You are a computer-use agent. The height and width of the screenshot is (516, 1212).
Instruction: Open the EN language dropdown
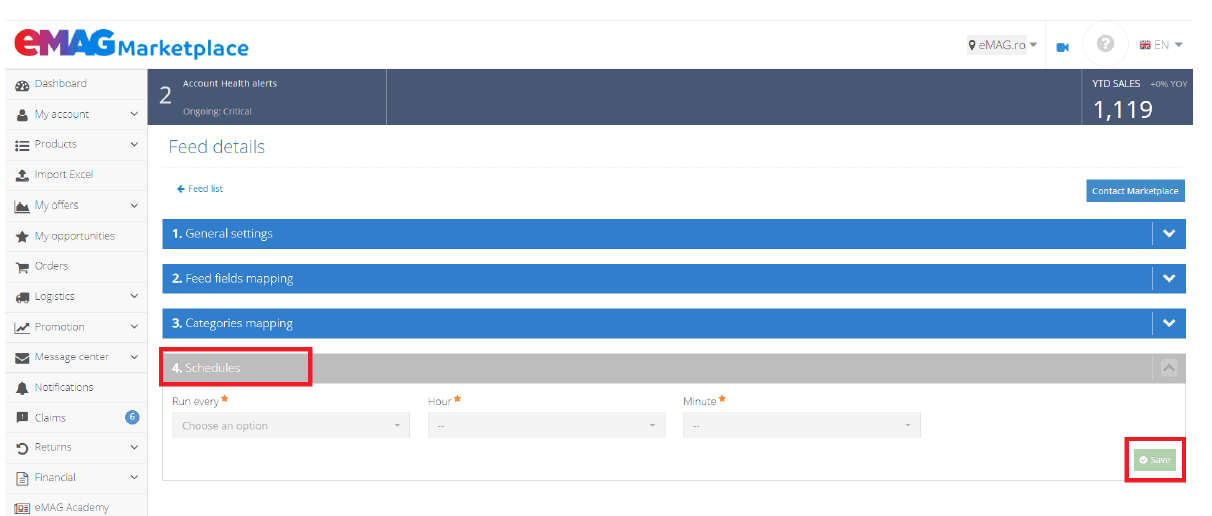[1161, 45]
